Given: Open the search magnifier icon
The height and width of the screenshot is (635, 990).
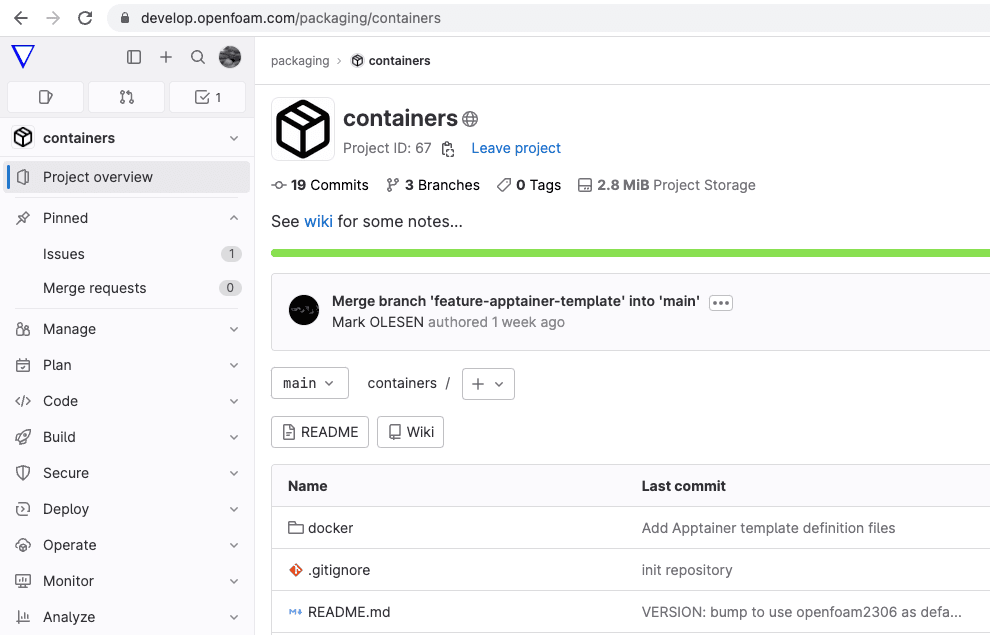Looking at the screenshot, I should pyautogui.click(x=198, y=57).
